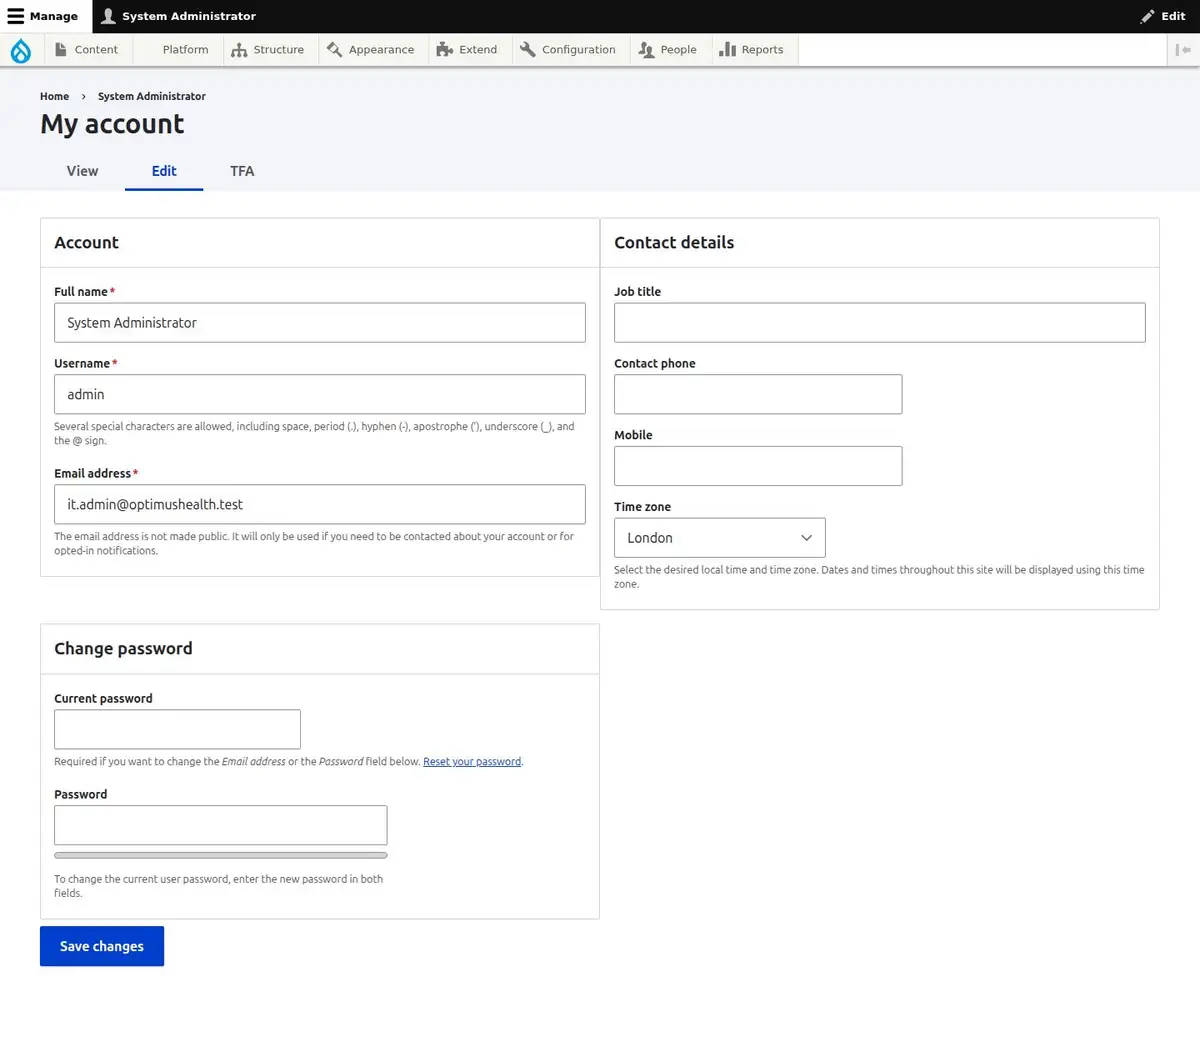Click the Save changes button

pos(102,946)
